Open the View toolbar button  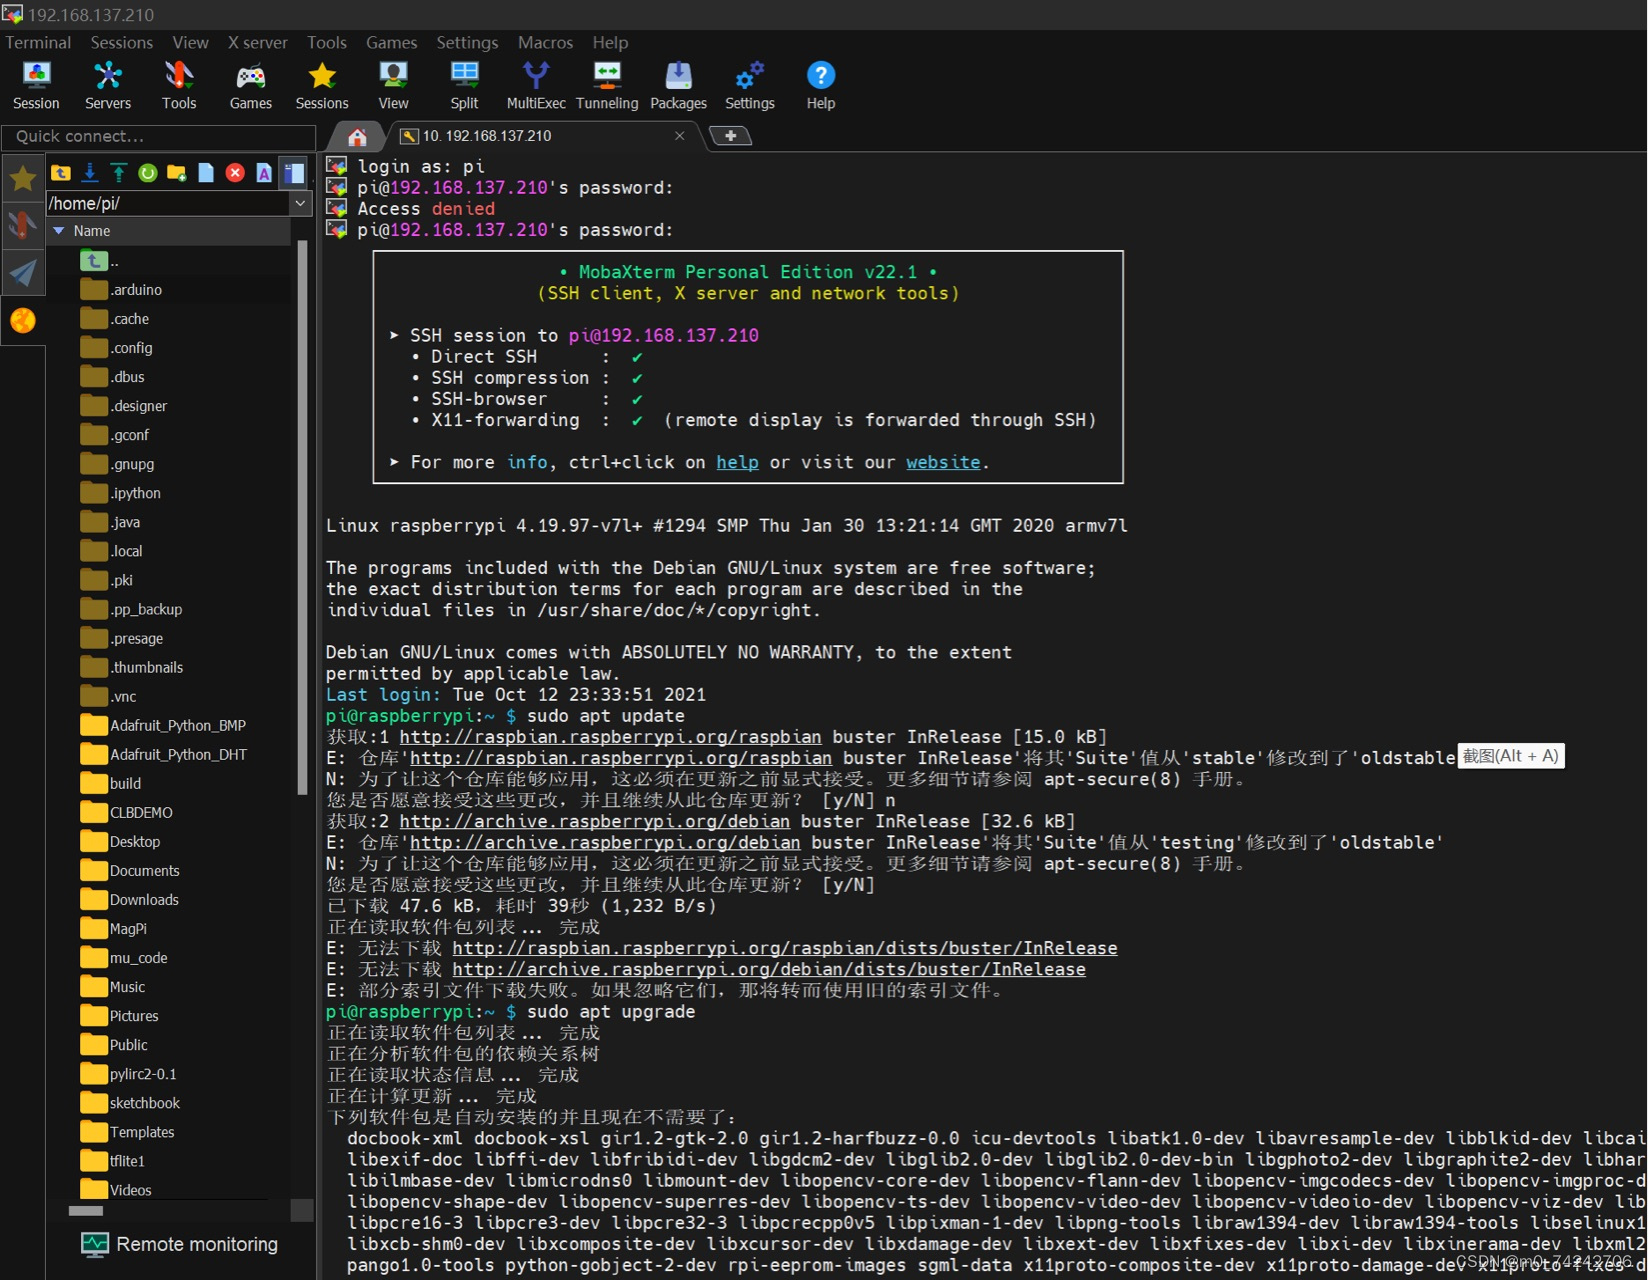pyautogui.click(x=393, y=85)
